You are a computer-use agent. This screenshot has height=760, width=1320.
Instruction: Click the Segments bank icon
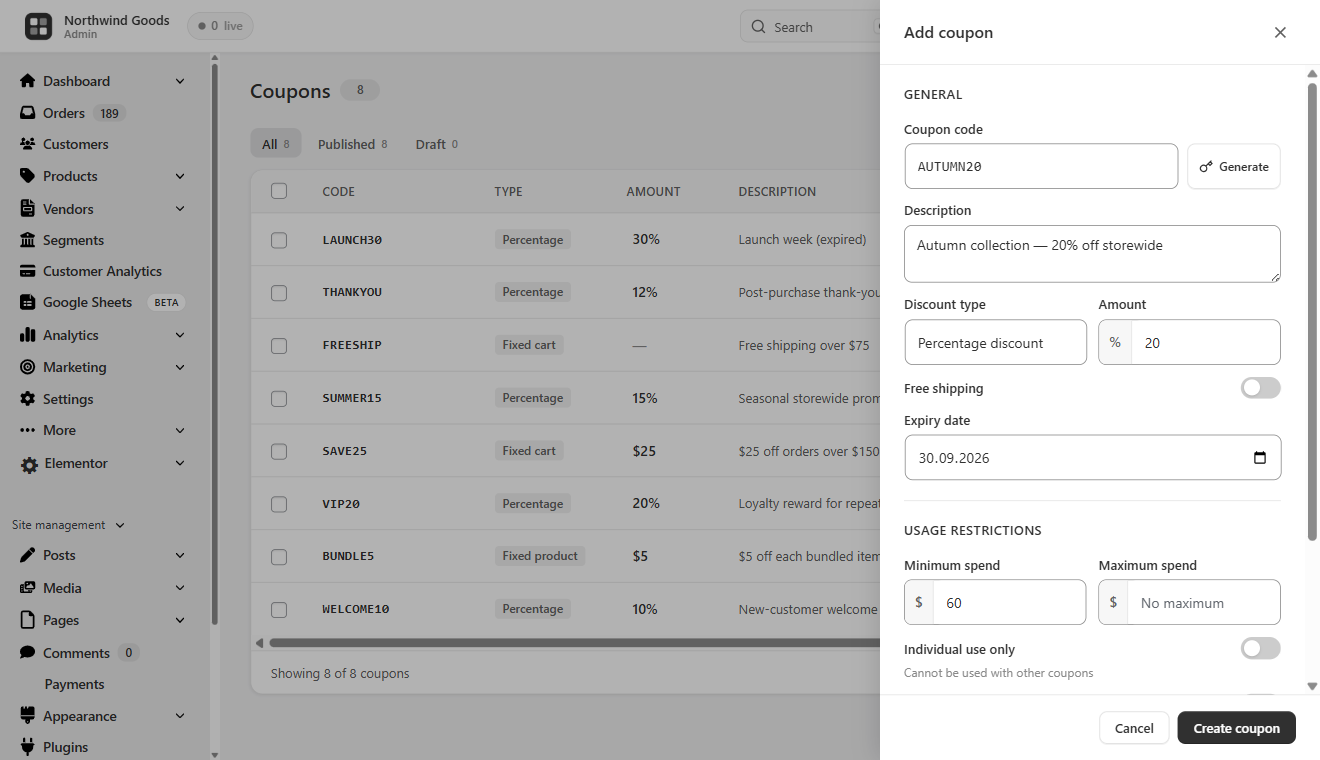point(28,240)
